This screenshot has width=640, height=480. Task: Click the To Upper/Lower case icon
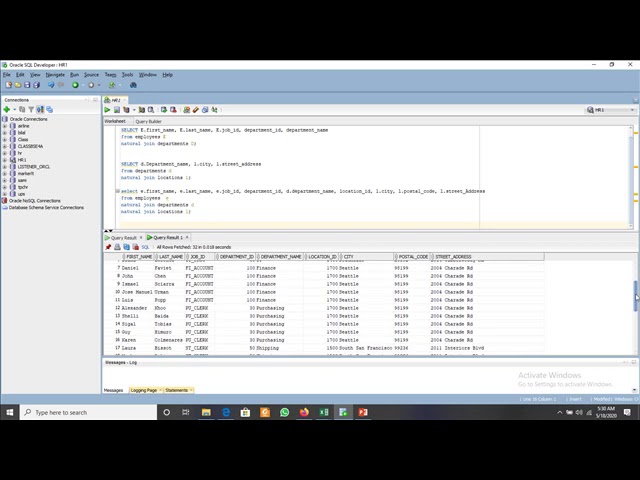[x=214, y=110]
